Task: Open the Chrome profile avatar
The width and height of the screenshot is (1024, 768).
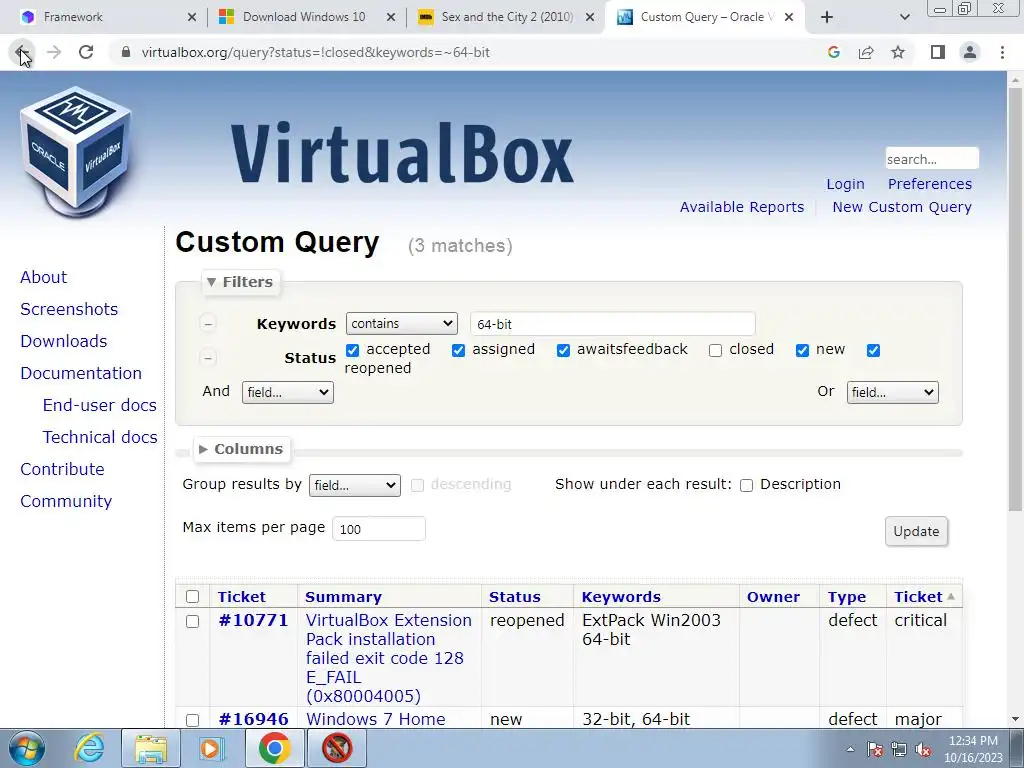Action: point(970,52)
